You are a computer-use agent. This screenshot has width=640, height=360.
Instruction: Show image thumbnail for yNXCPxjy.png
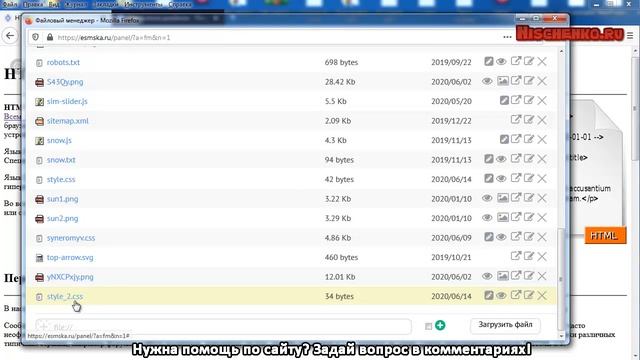click(x=503, y=276)
